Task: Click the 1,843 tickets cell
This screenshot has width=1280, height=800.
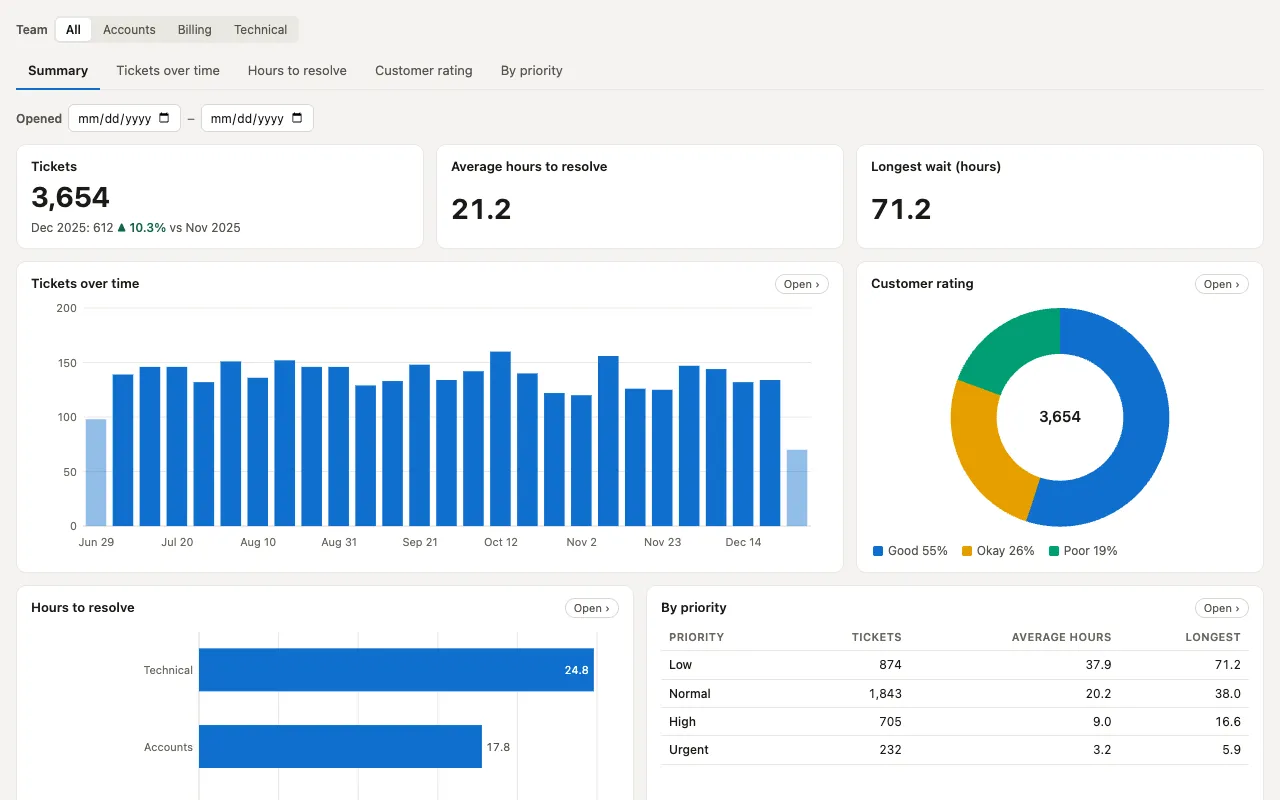Action: click(x=885, y=694)
